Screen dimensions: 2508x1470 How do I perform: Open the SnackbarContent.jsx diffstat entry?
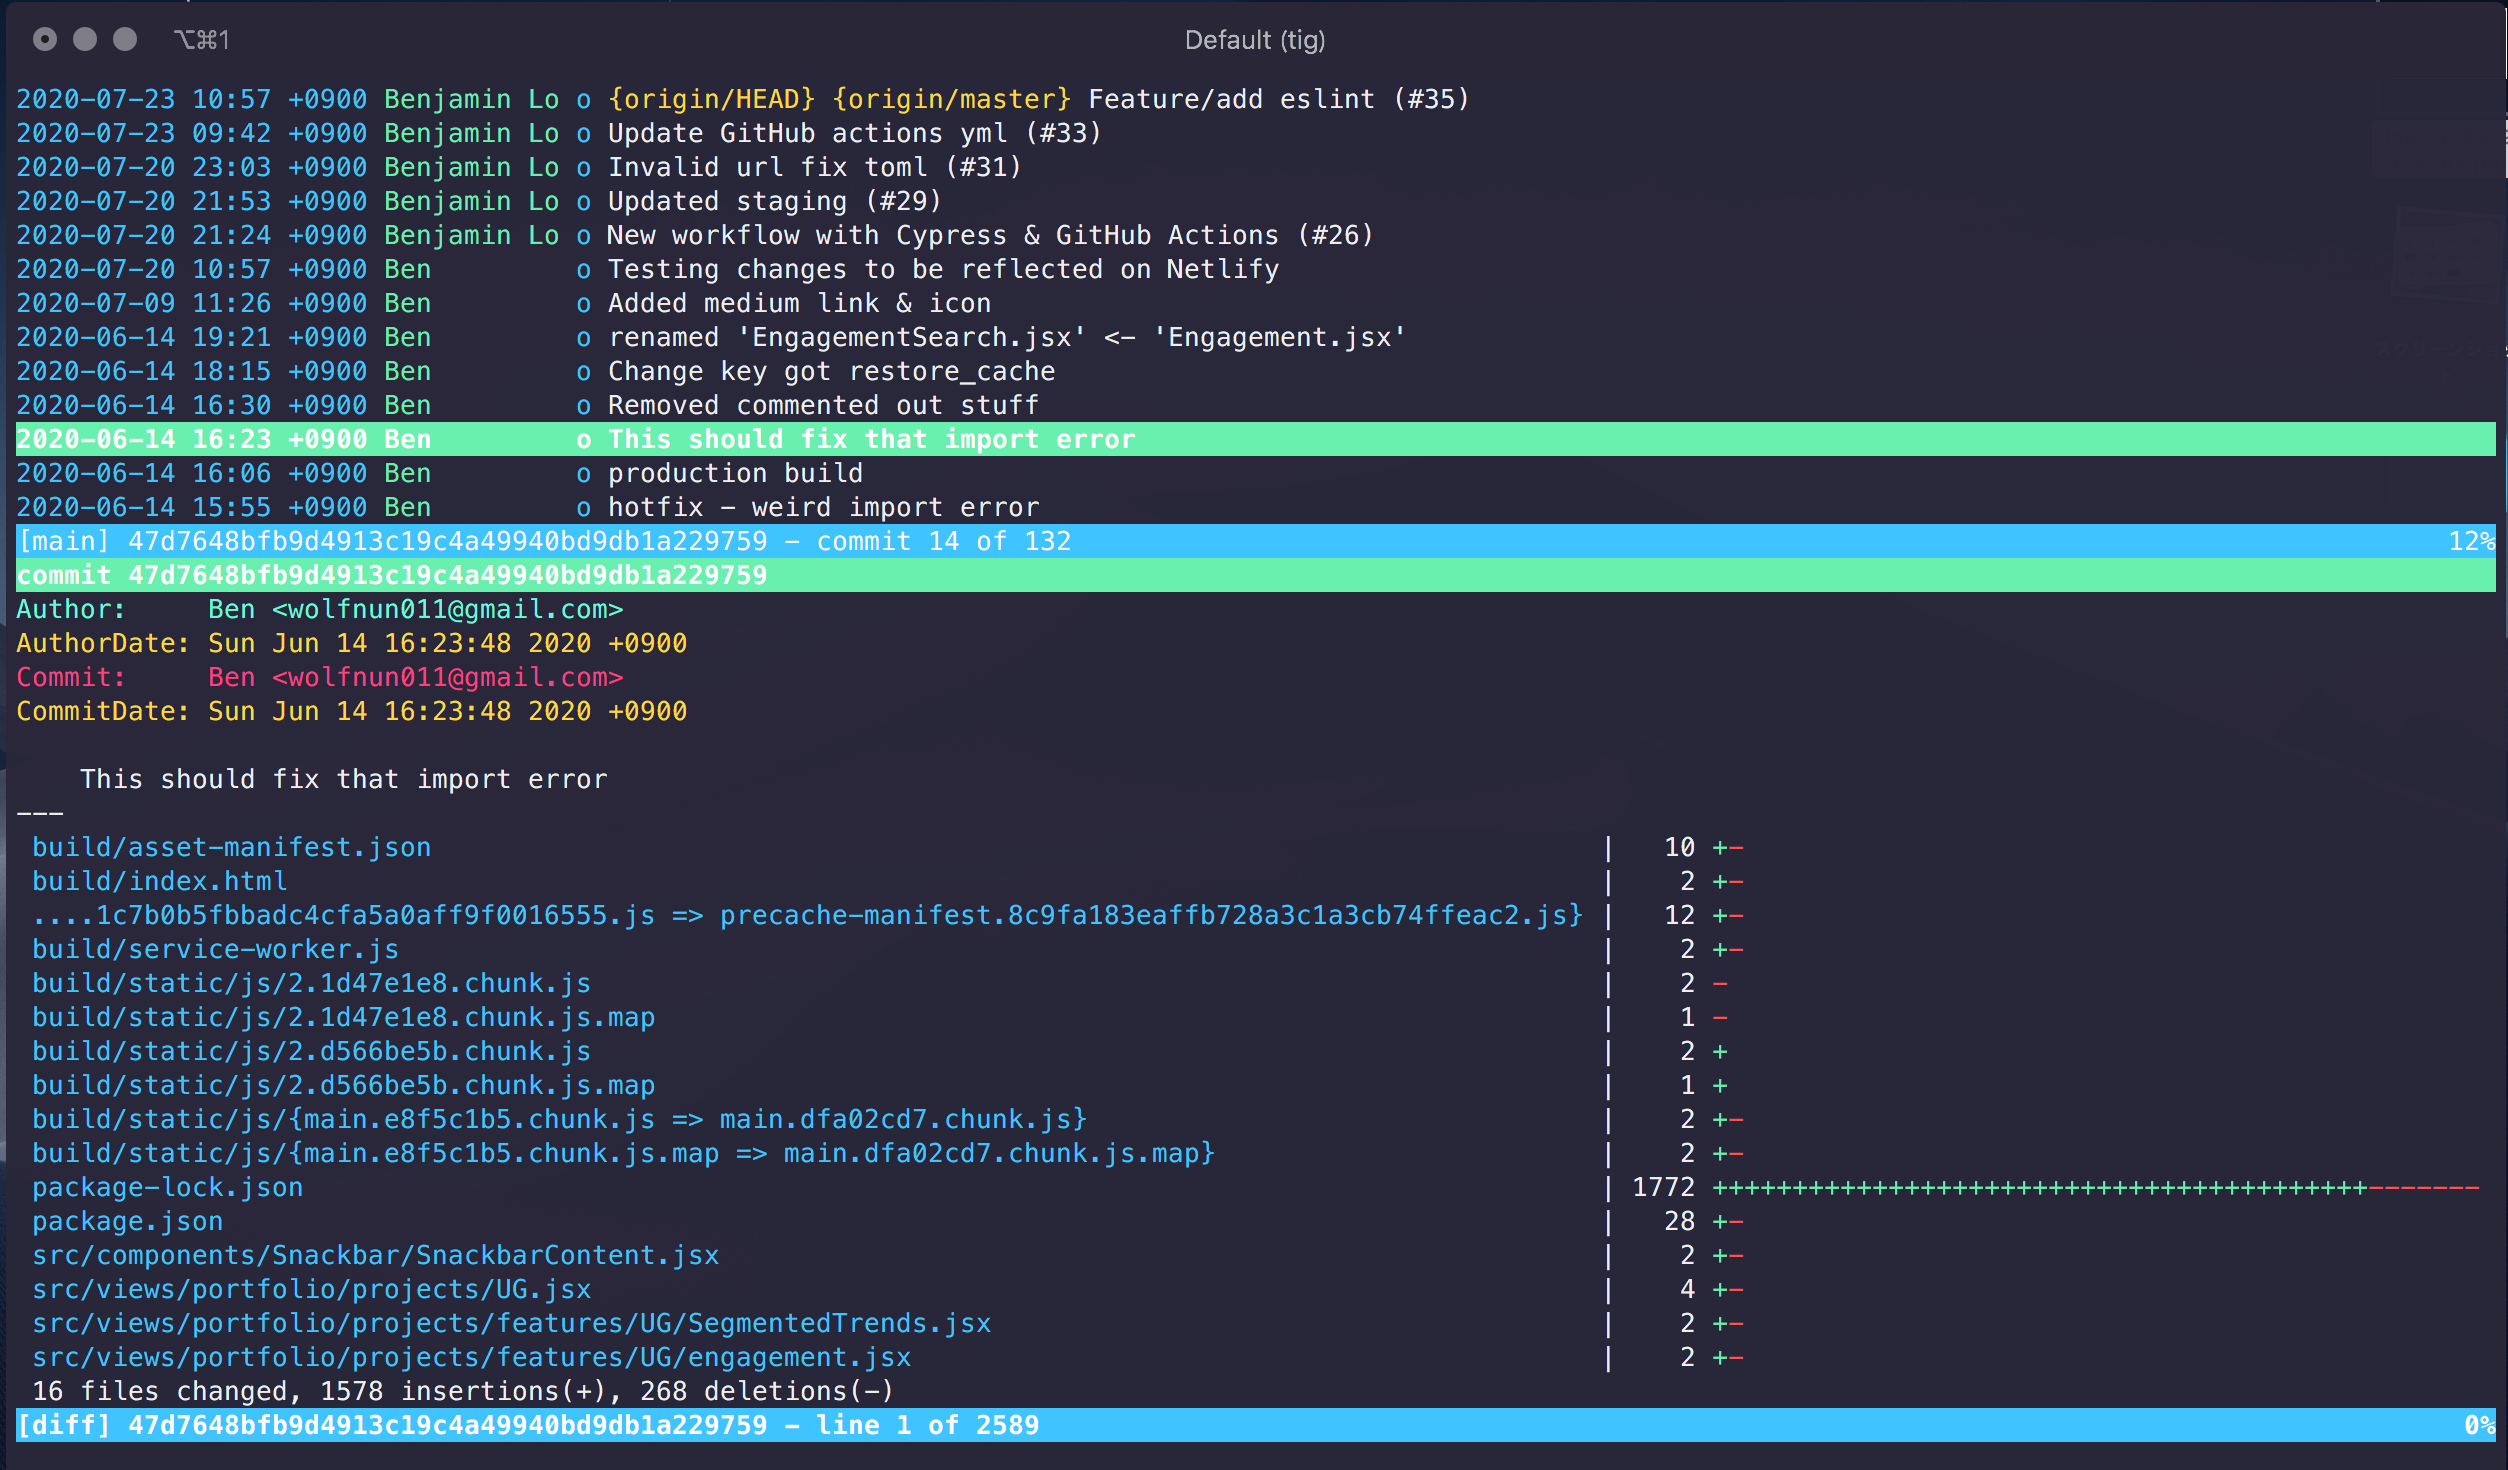[x=375, y=1255]
